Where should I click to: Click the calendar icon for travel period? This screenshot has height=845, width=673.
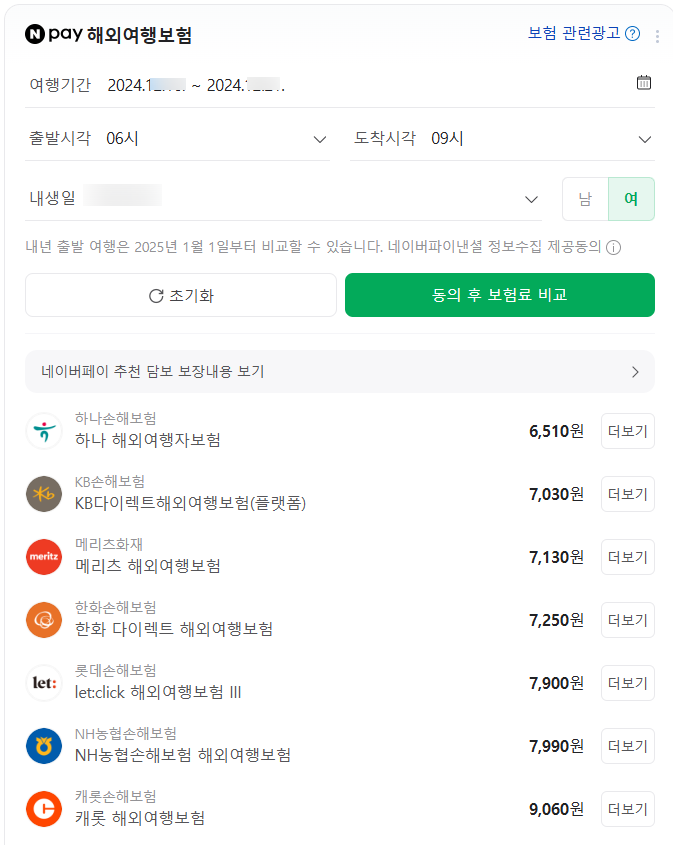[644, 83]
